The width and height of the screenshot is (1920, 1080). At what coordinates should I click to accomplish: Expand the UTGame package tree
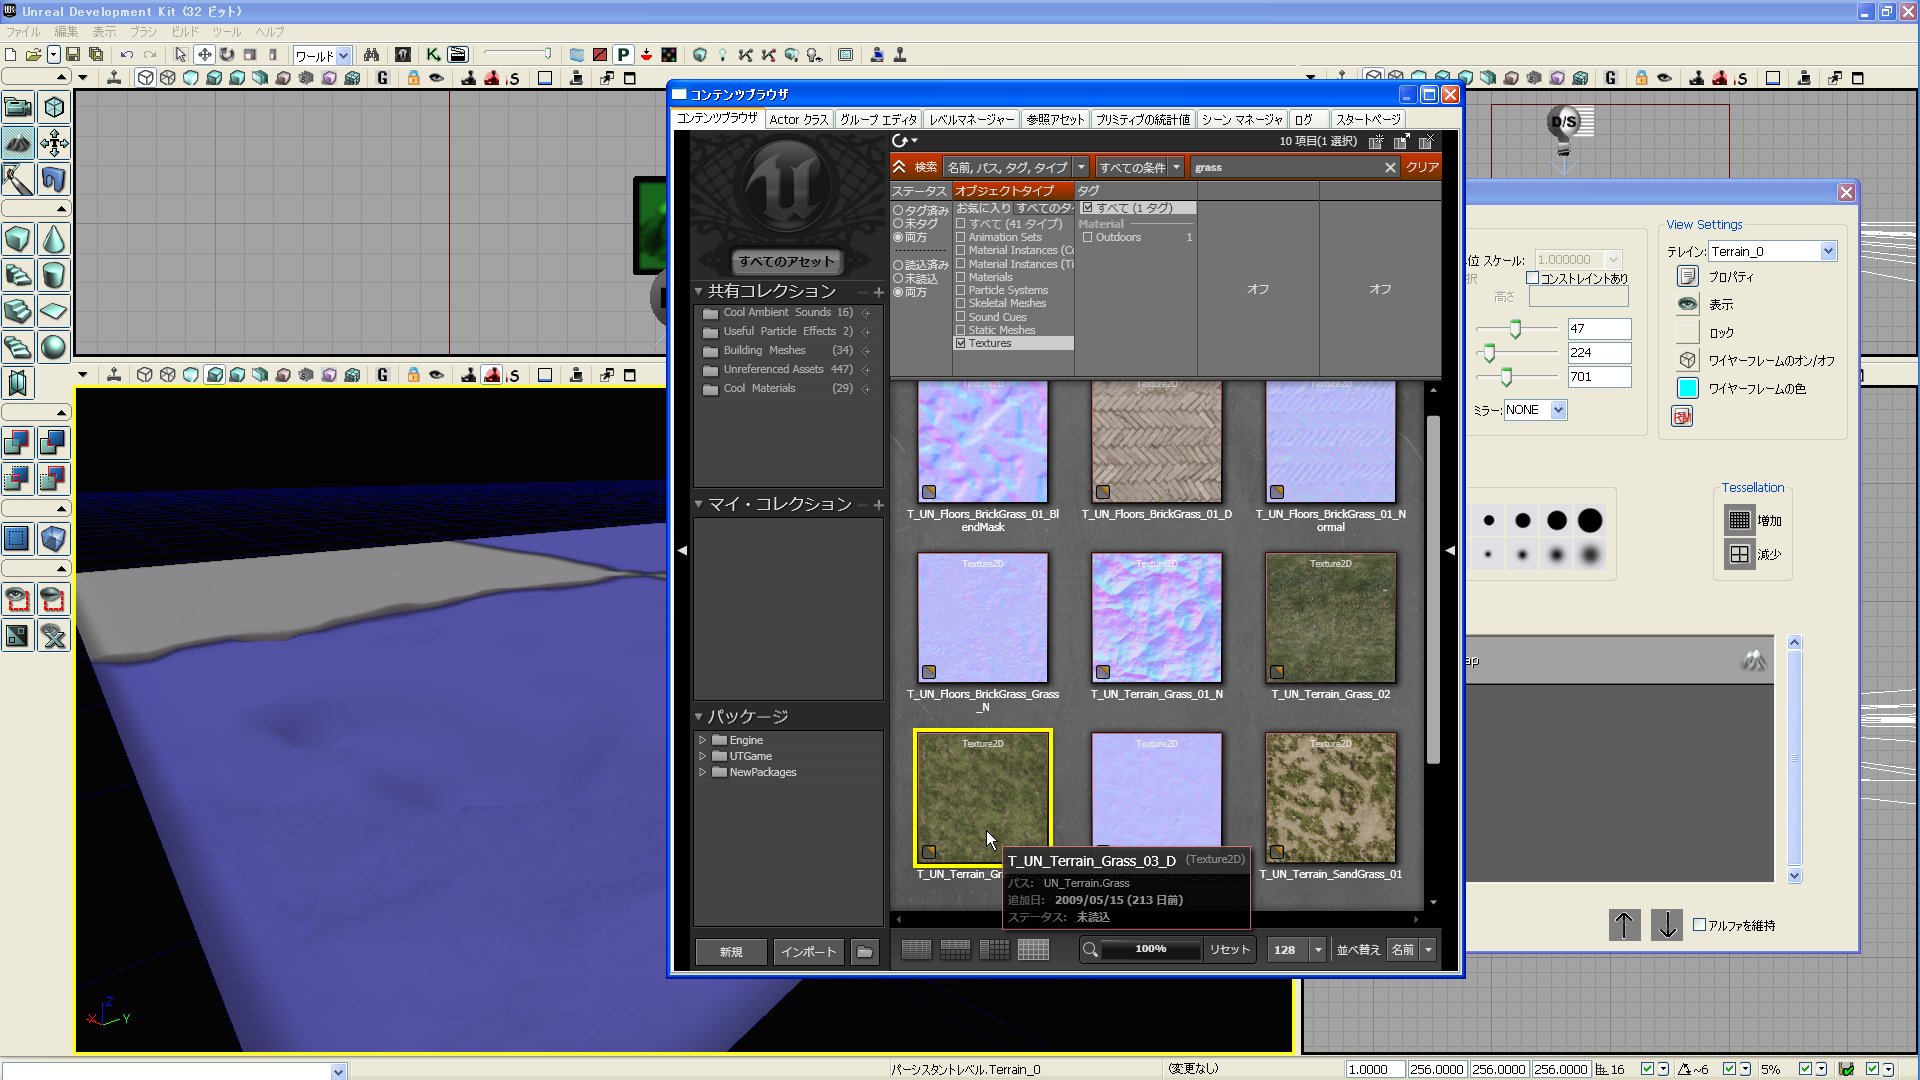click(x=702, y=756)
